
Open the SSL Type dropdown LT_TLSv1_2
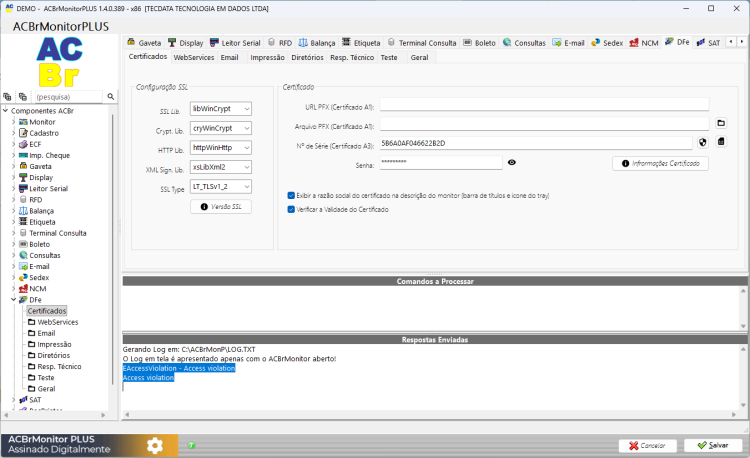221,186
